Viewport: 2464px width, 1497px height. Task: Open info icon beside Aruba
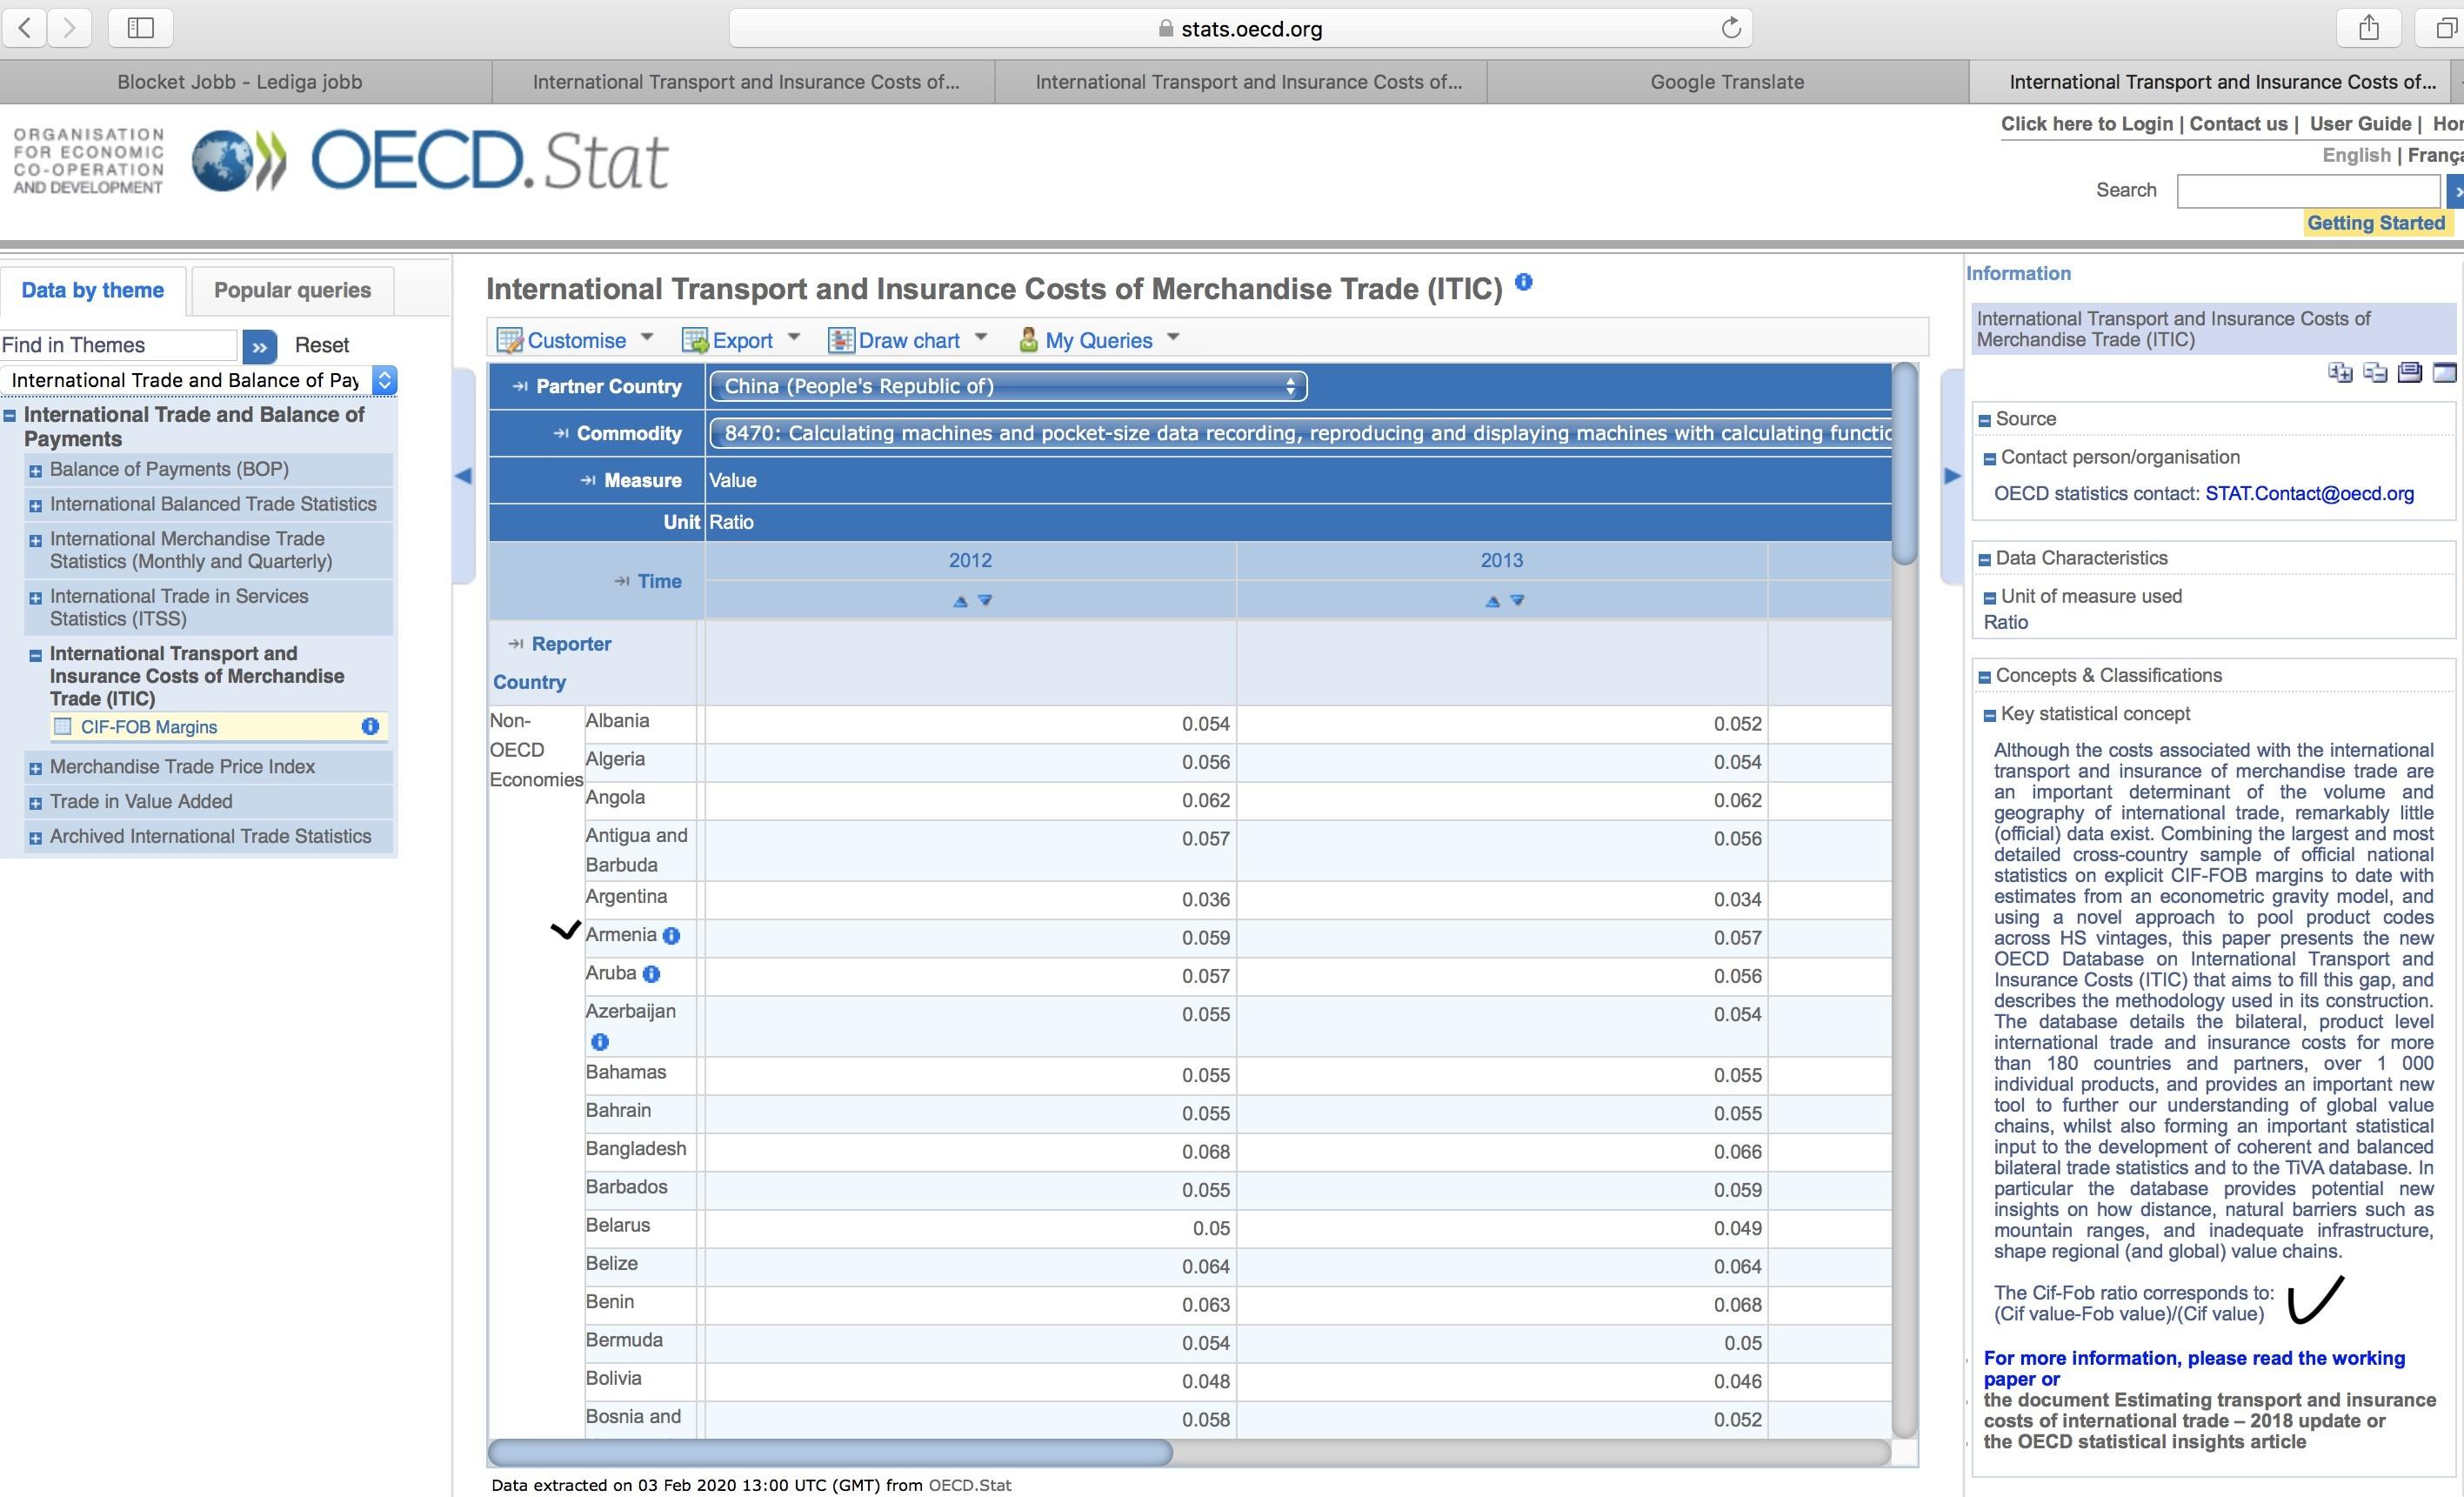[x=651, y=974]
